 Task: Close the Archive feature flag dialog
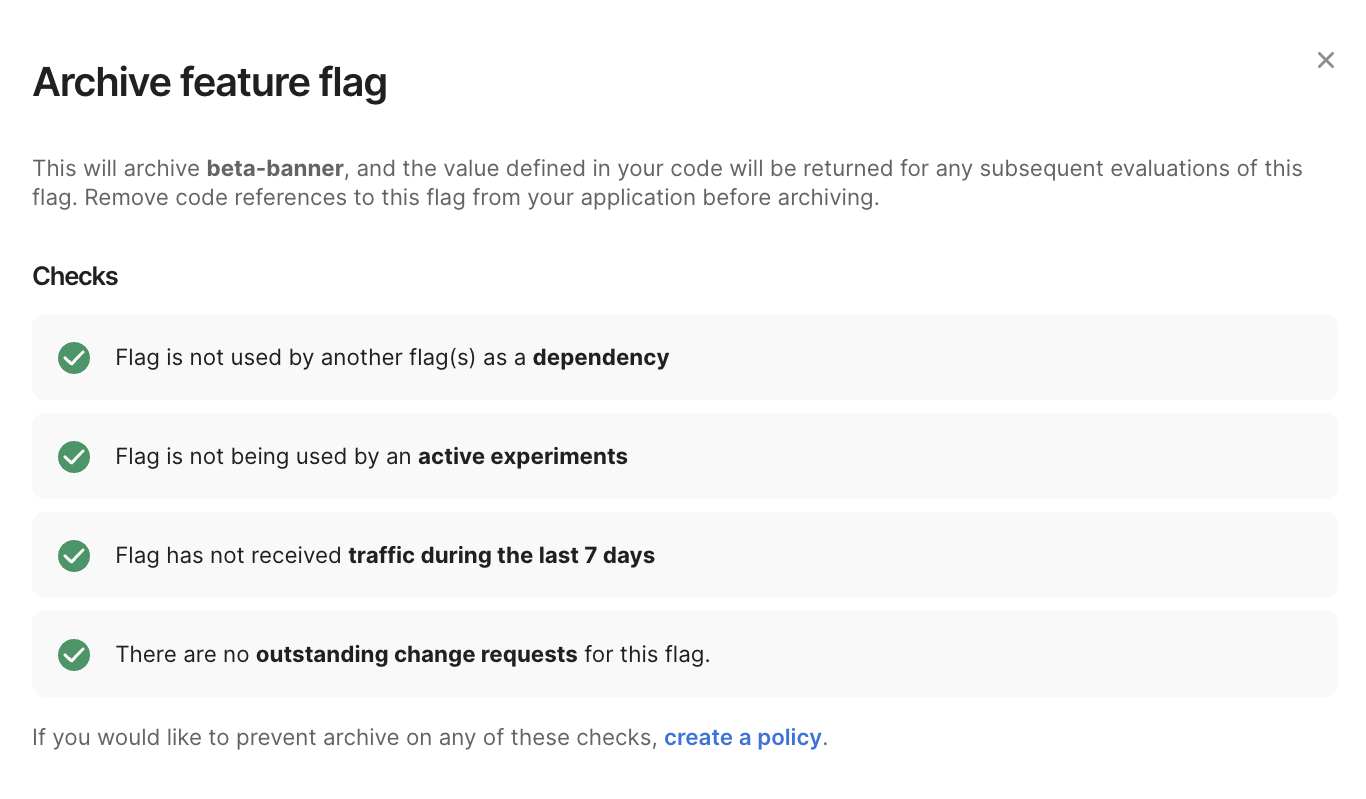pos(1325,60)
